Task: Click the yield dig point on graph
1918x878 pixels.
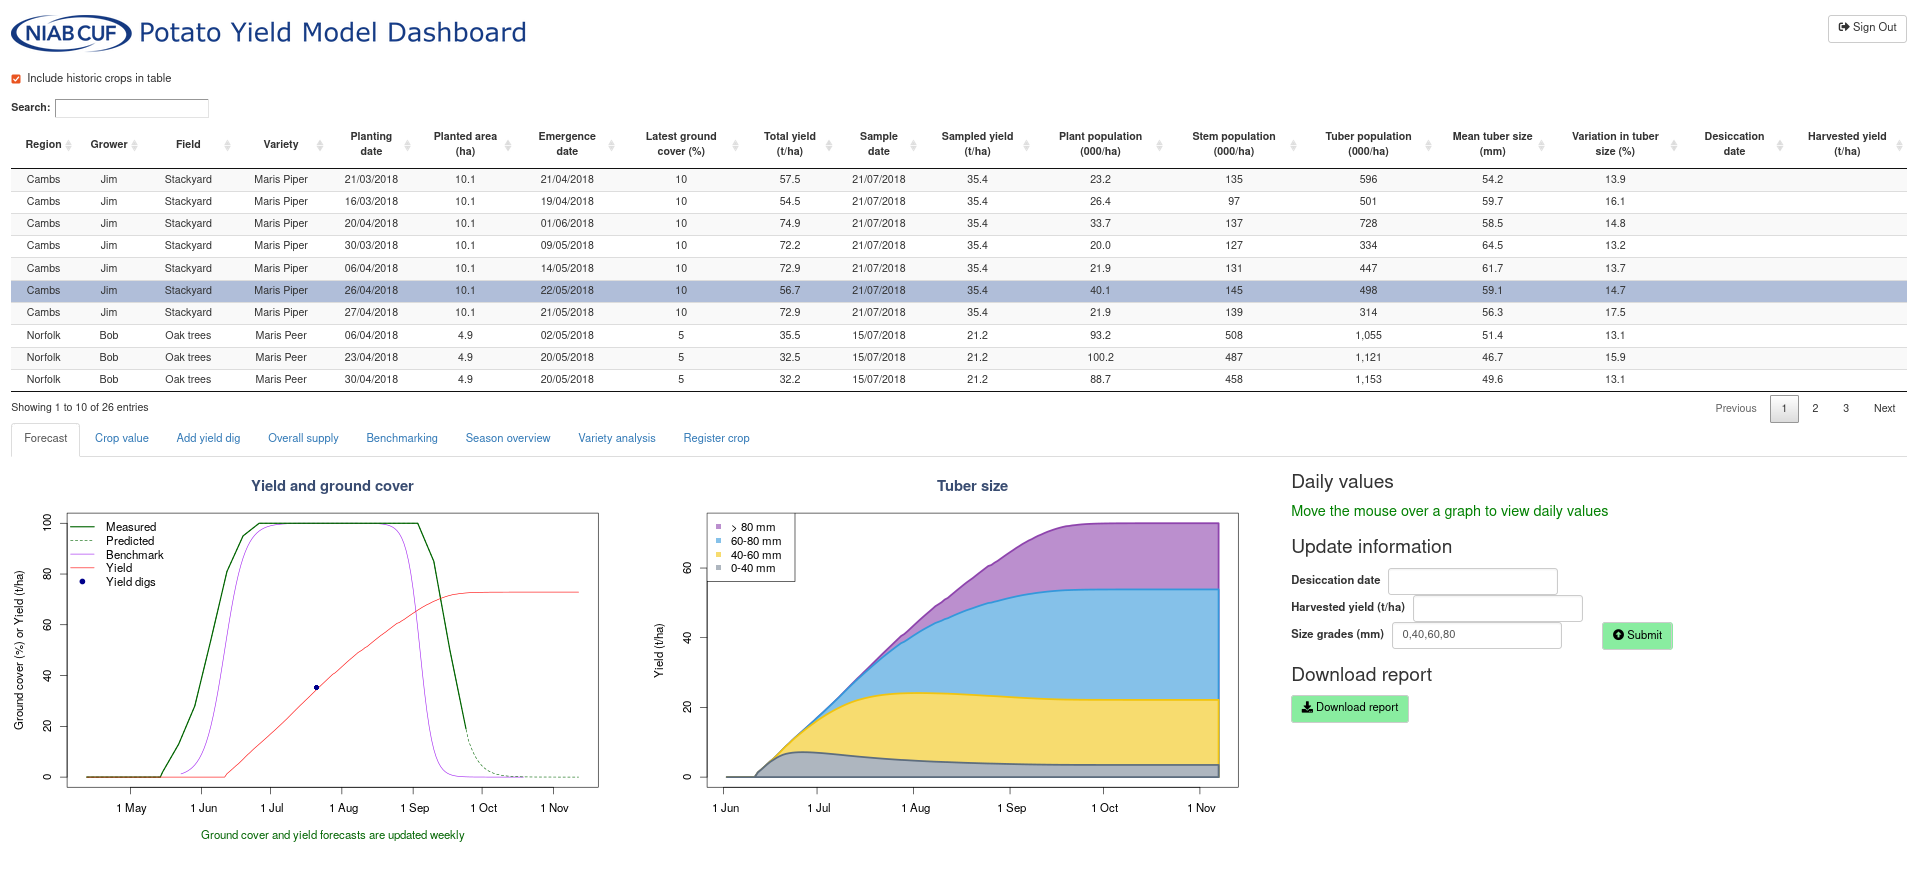Action: [317, 688]
